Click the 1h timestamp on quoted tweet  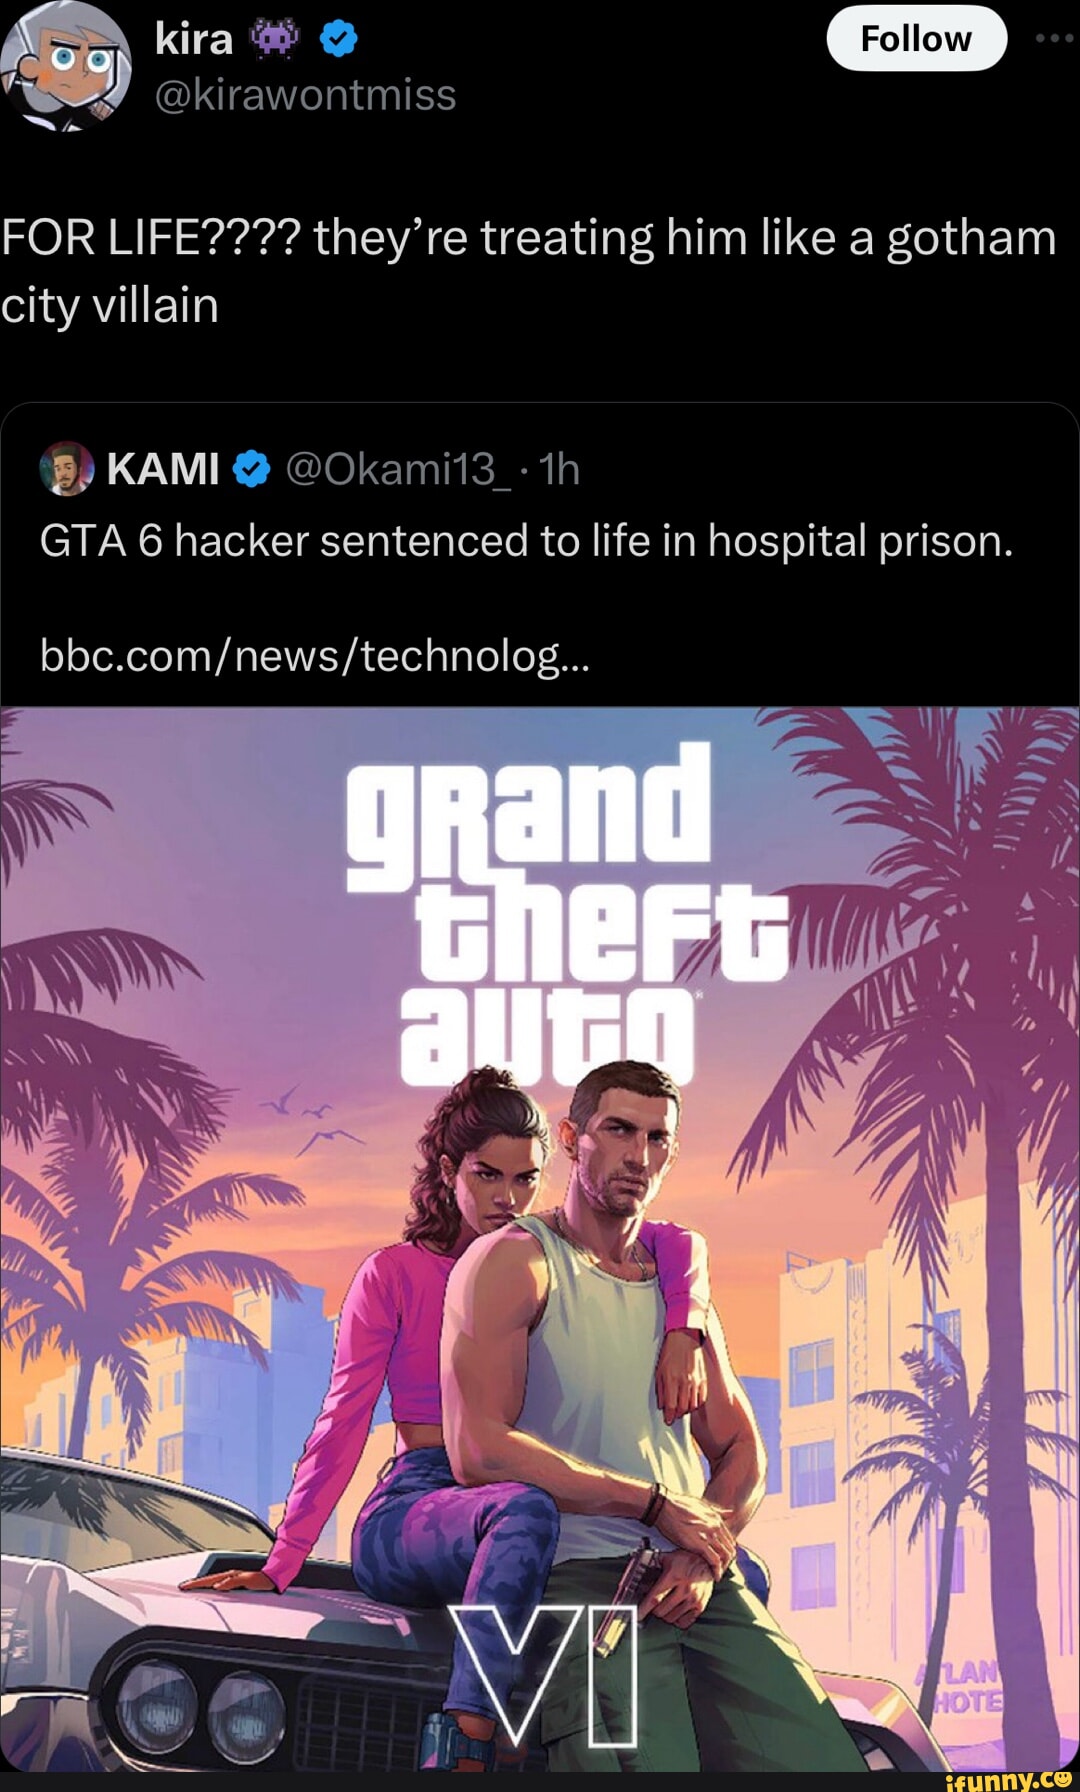point(560,468)
